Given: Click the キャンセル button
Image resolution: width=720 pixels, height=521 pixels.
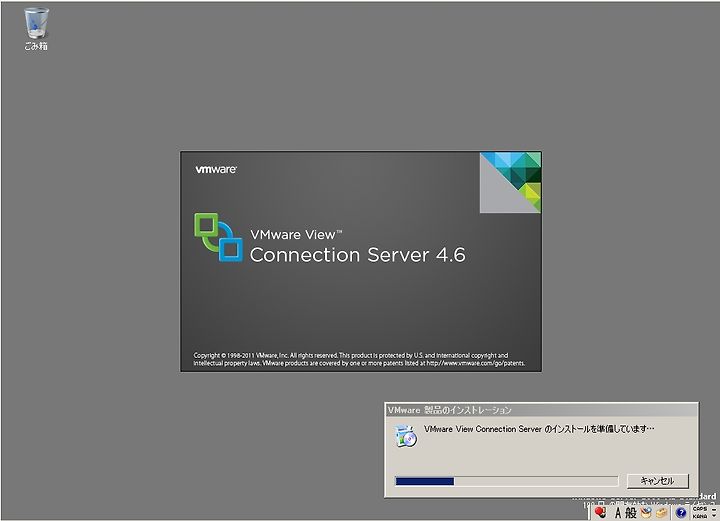Looking at the screenshot, I should click(x=657, y=481).
